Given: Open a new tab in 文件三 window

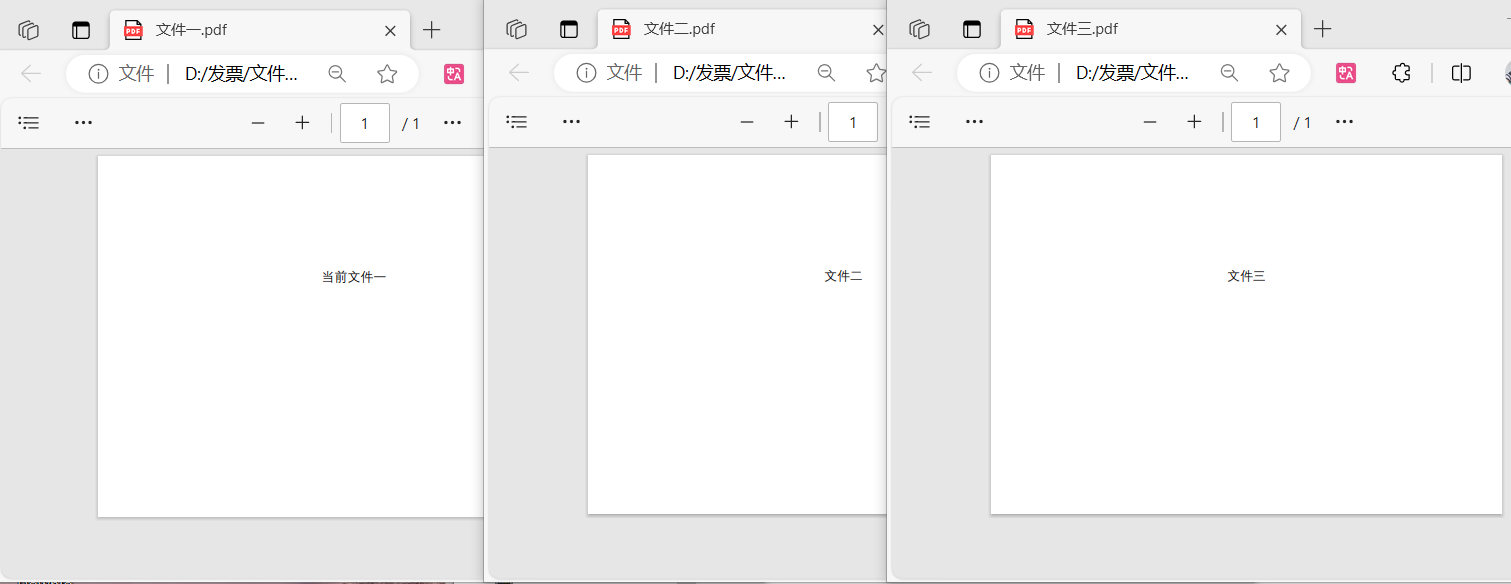Looking at the screenshot, I should pyautogui.click(x=1322, y=29).
